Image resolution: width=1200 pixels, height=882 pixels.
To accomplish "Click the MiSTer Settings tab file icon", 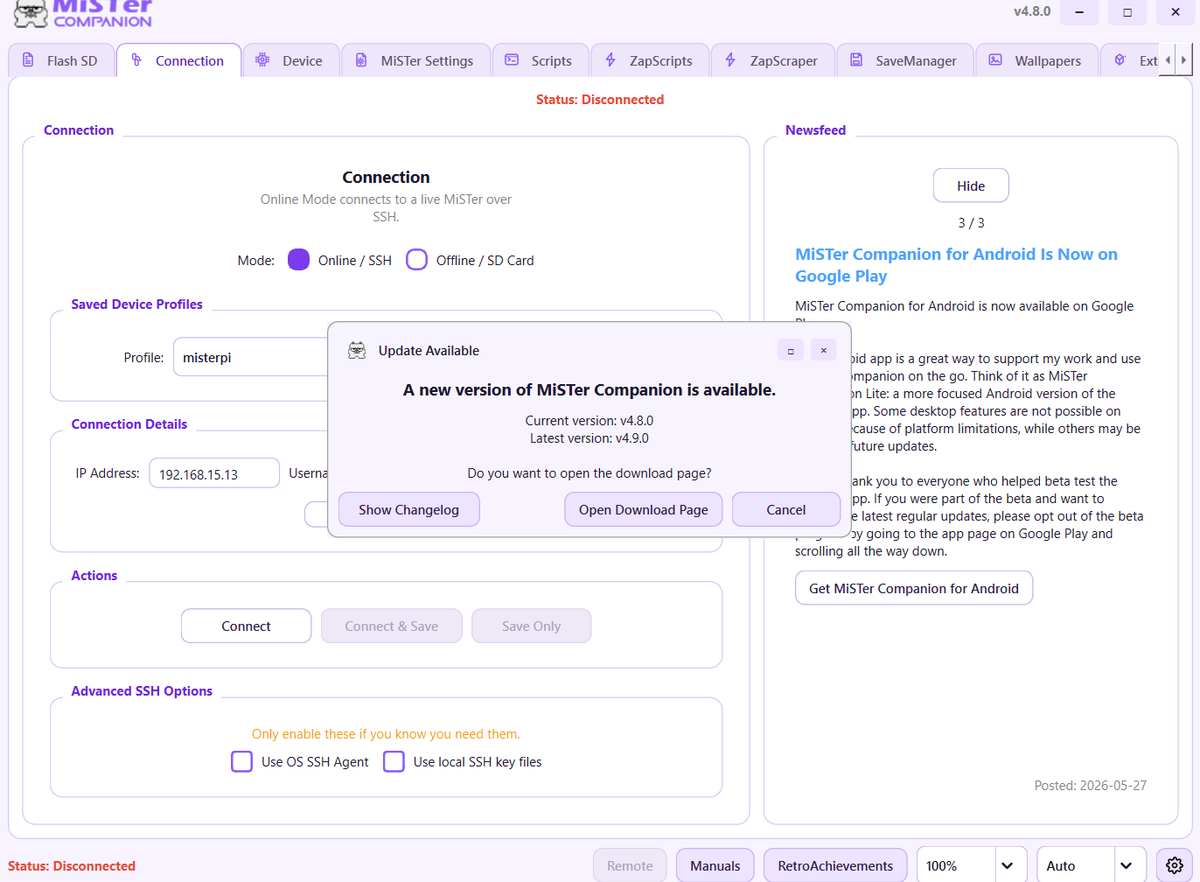I will [x=361, y=60].
